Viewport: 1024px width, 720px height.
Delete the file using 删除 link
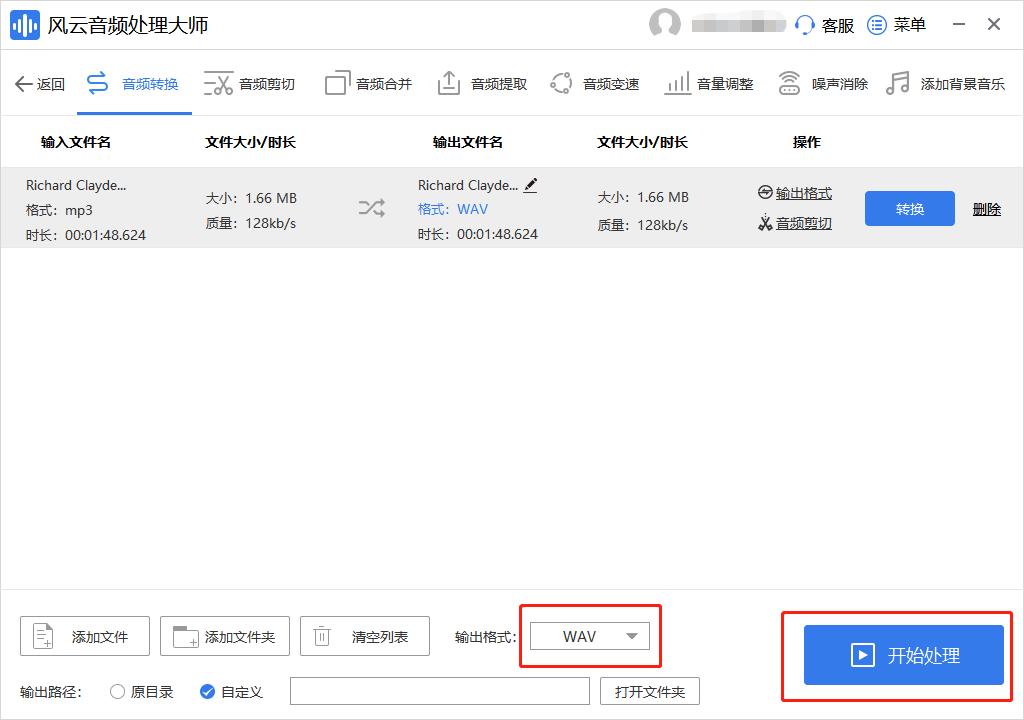point(985,208)
